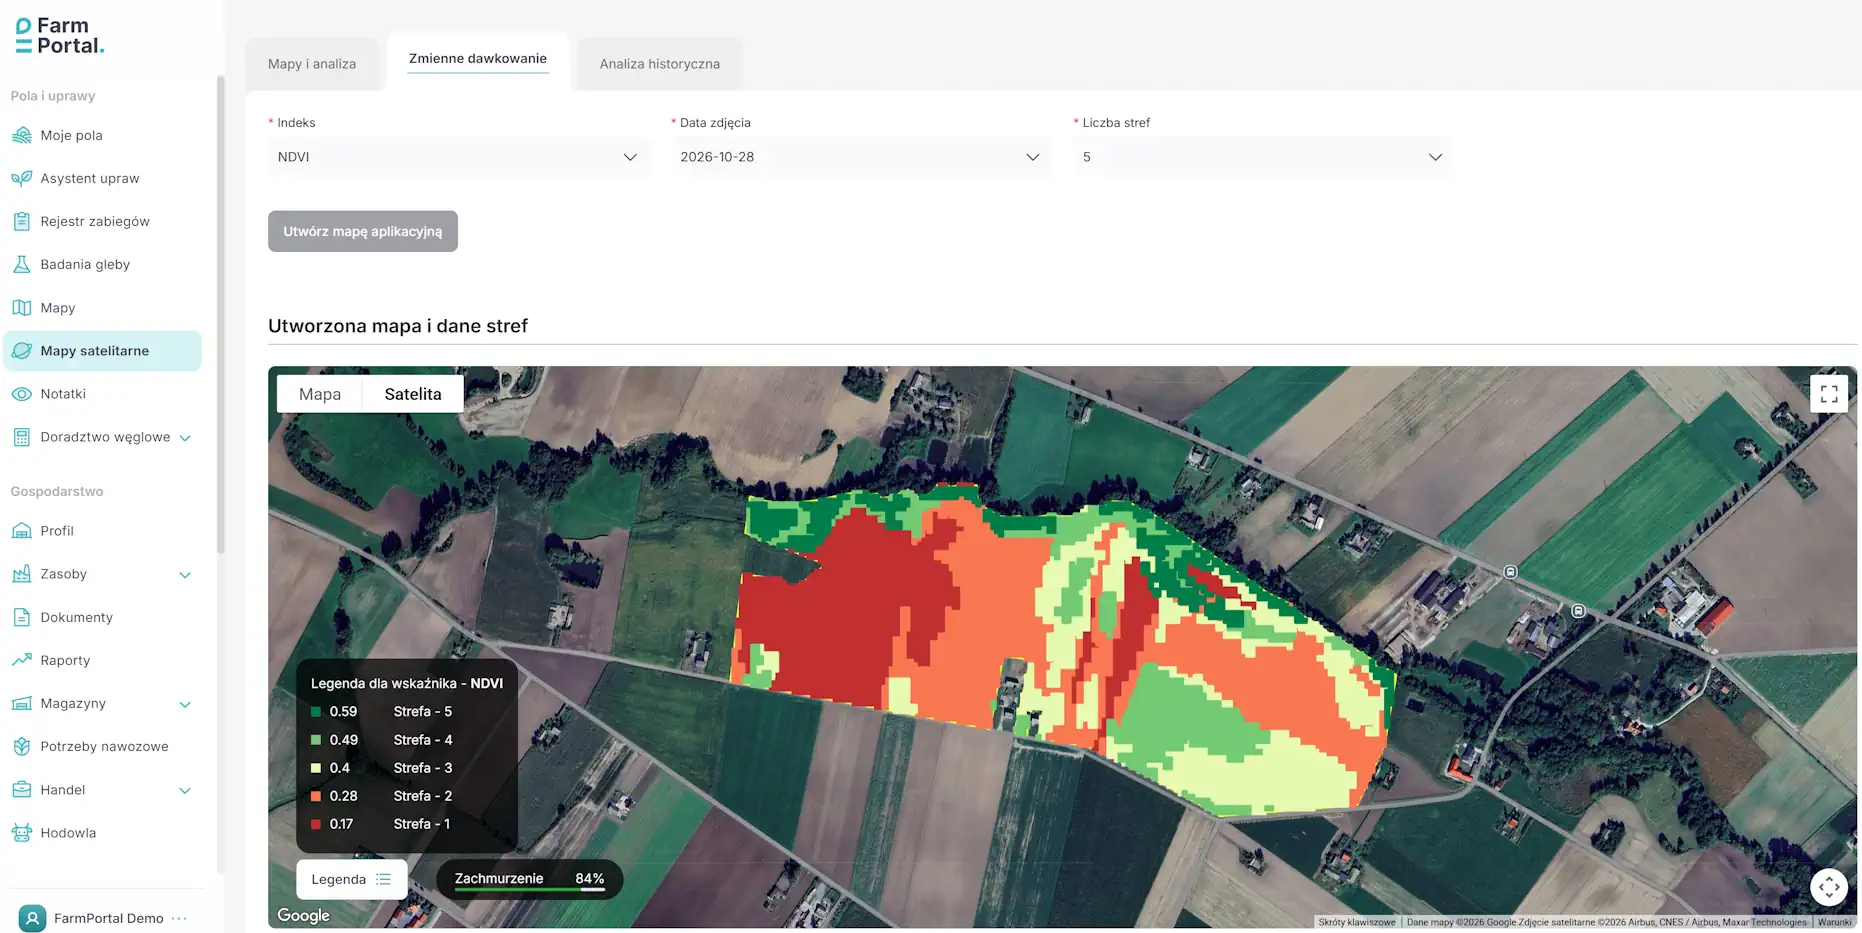
Task: Click the 'Utworzona mapa i dane stref' heading
Action: pos(398,326)
